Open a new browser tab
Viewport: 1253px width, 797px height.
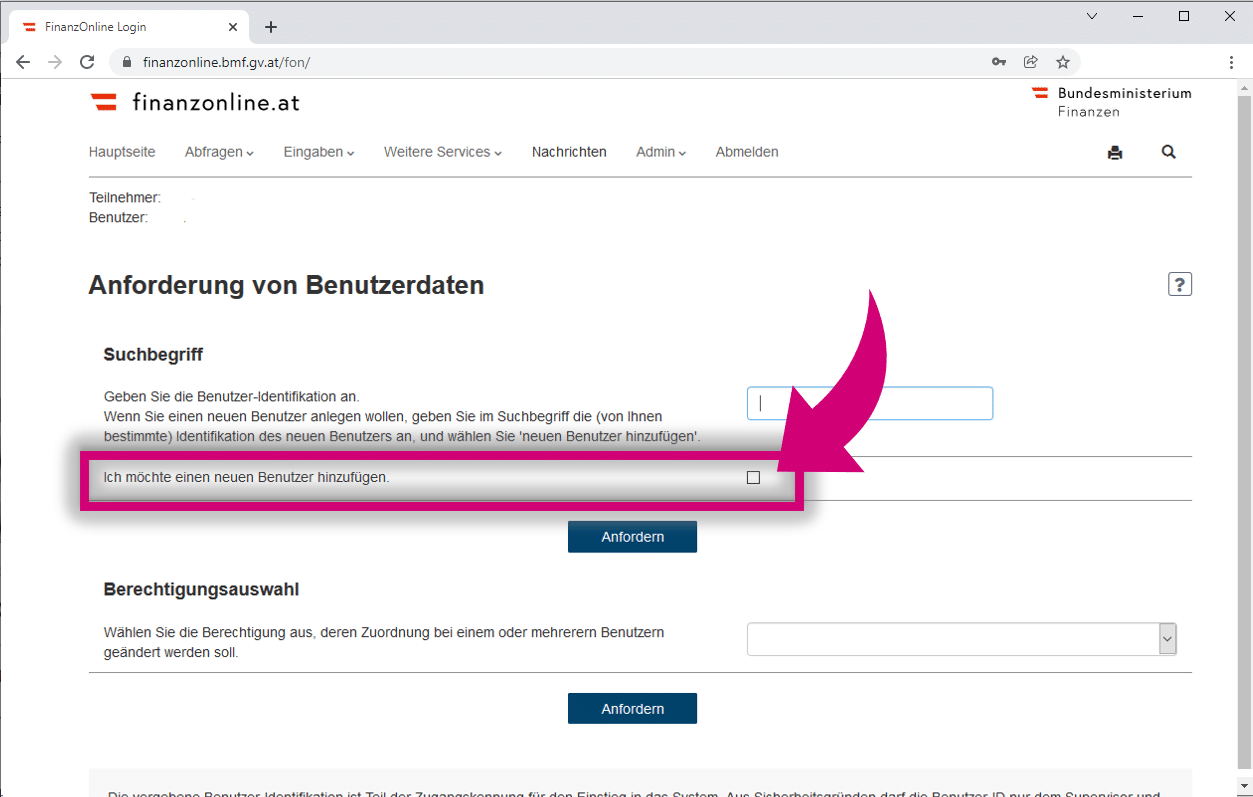click(271, 27)
